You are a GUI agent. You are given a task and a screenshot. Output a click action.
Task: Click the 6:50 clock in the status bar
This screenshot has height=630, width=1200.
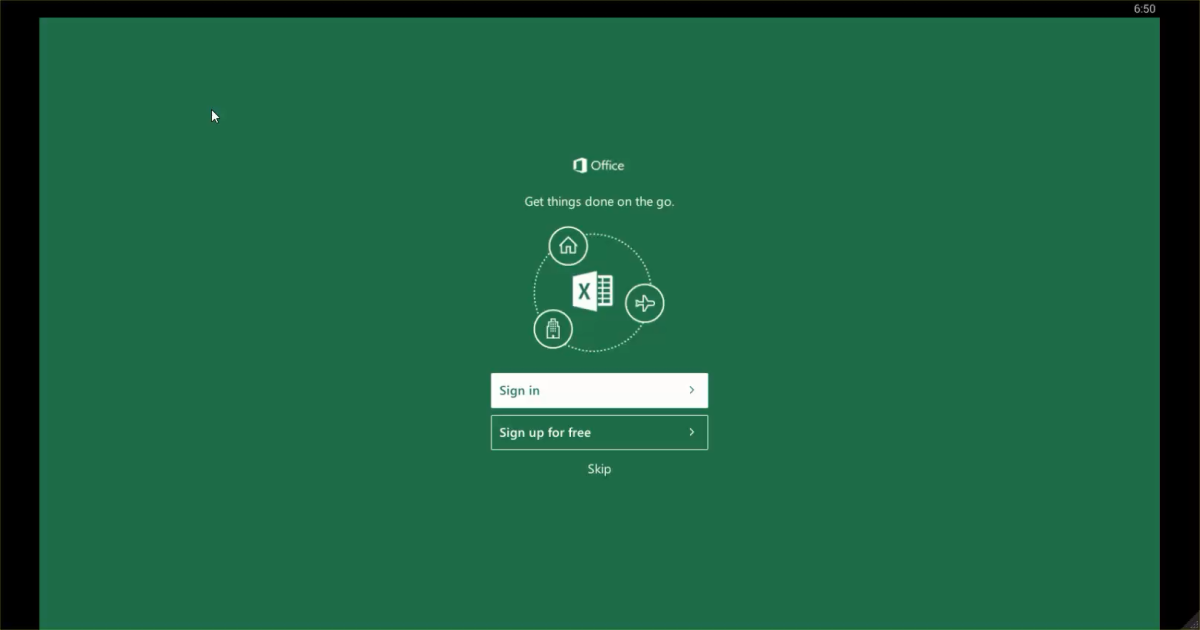(1142, 8)
